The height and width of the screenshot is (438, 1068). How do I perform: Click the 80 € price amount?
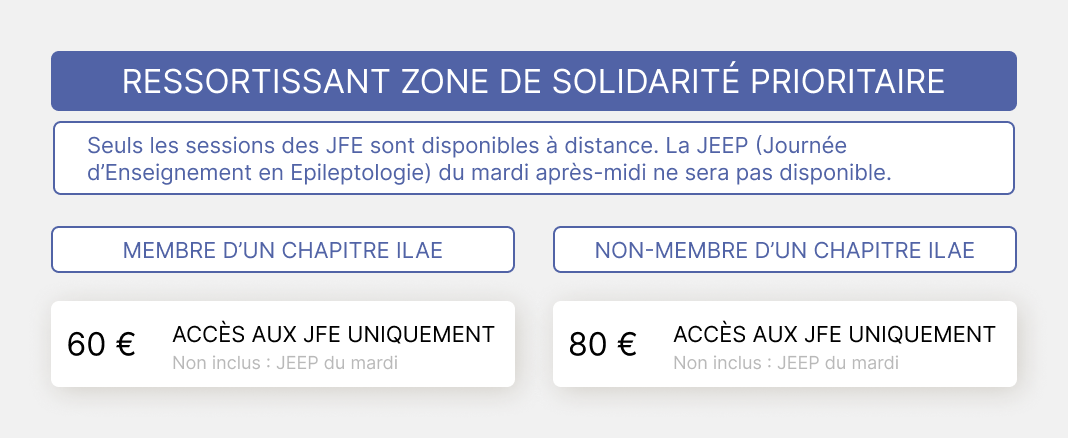603,344
